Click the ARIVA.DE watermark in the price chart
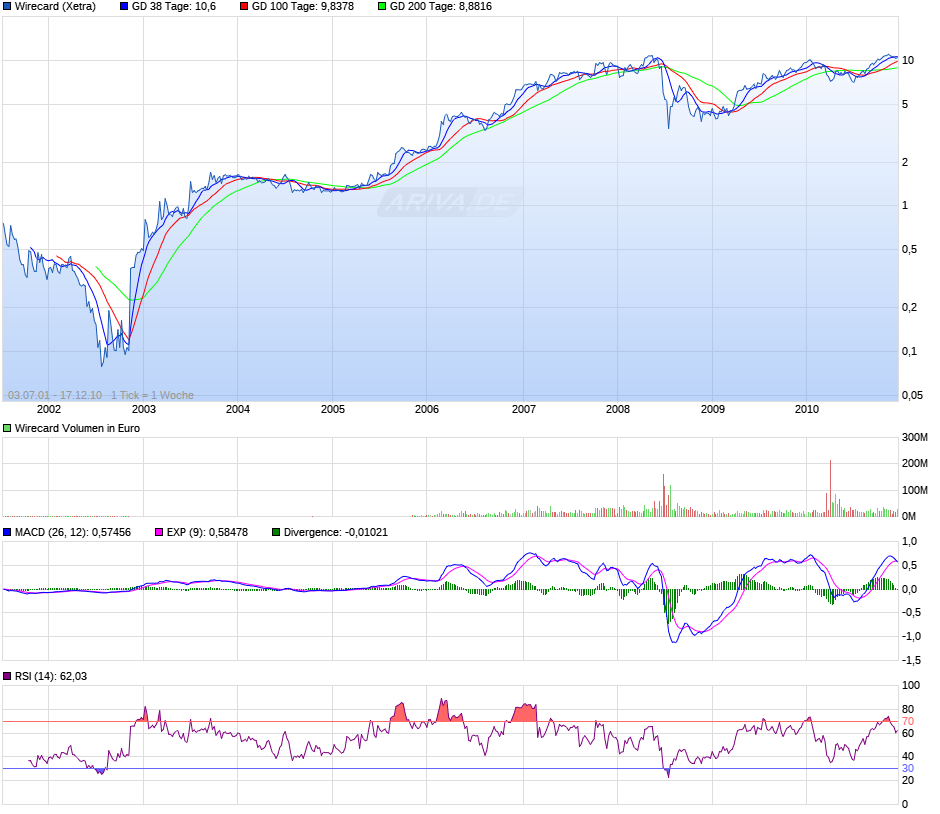Viewport: 940px width, 814px height. [450, 203]
